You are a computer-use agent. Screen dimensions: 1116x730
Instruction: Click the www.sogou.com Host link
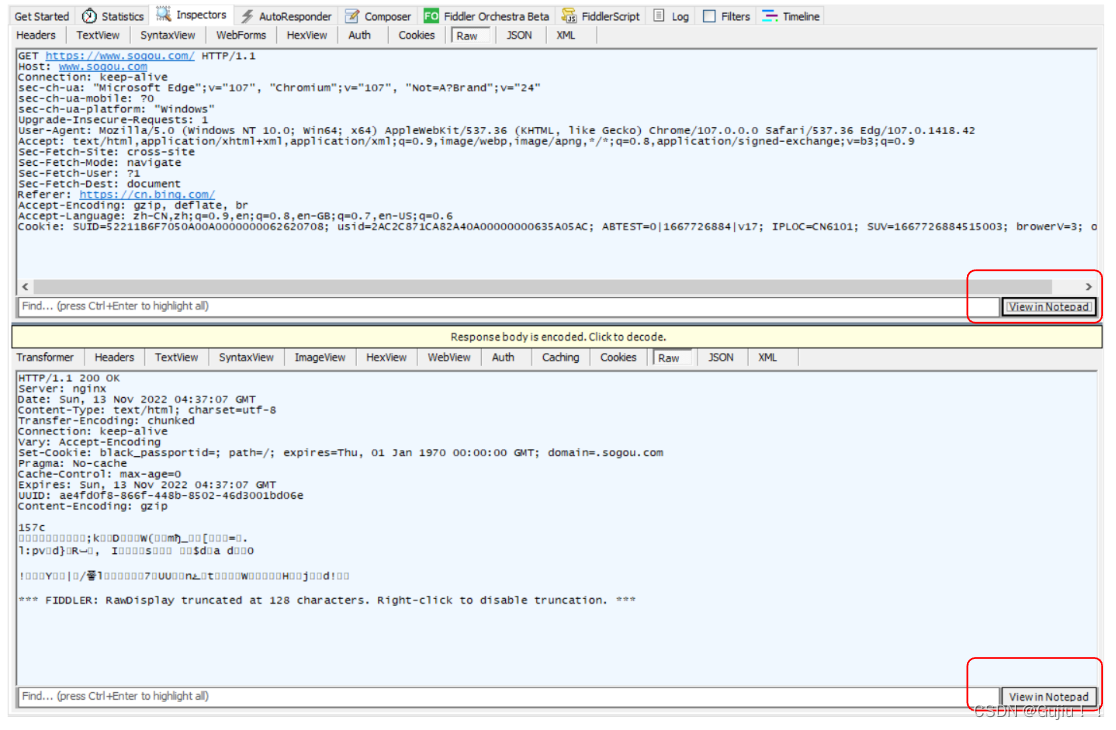(x=102, y=66)
